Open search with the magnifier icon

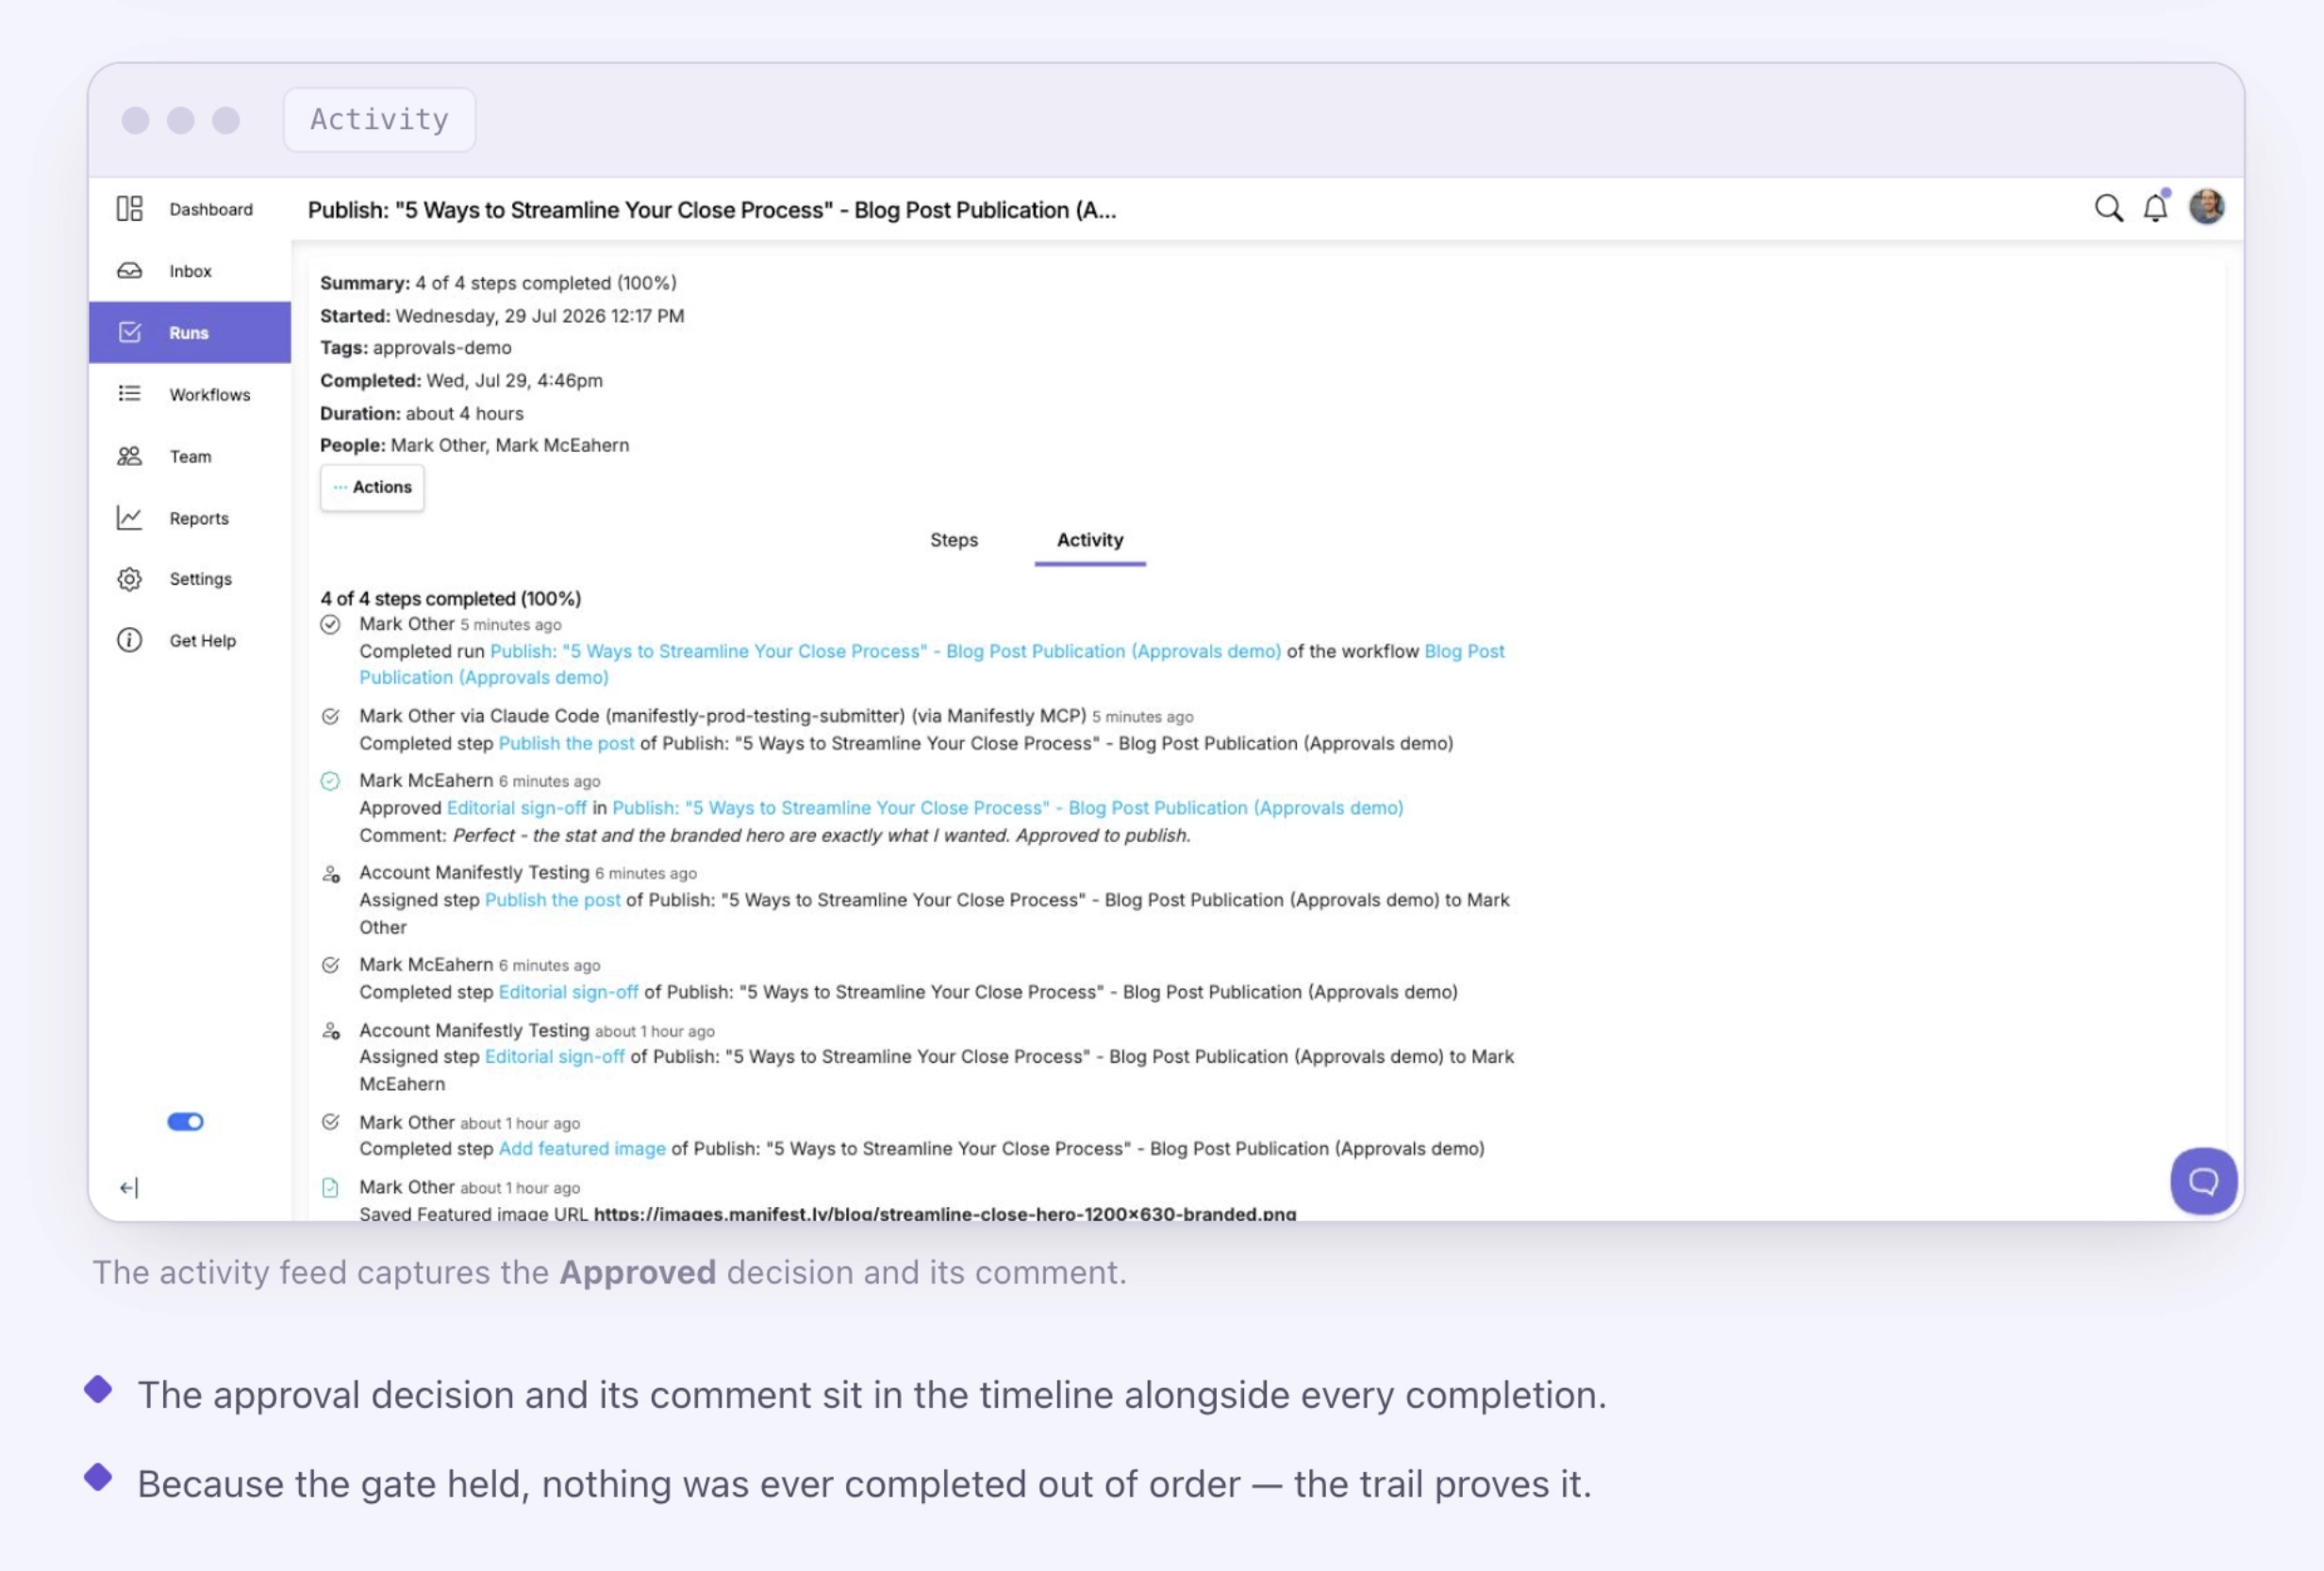[2108, 208]
